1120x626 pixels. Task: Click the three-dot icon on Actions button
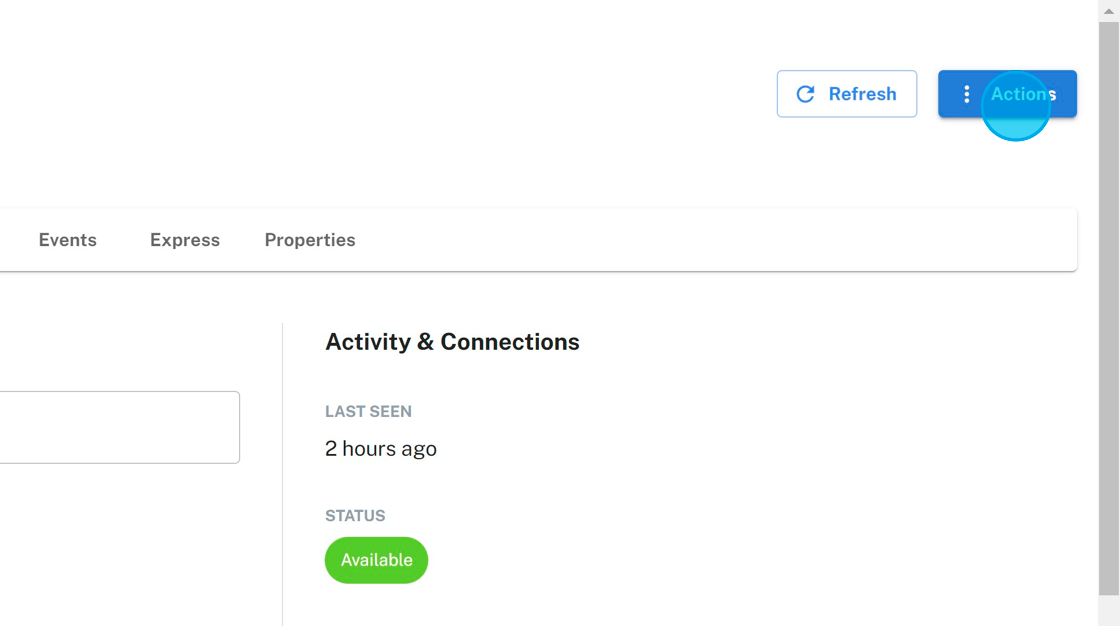click(x=966, y=94)
